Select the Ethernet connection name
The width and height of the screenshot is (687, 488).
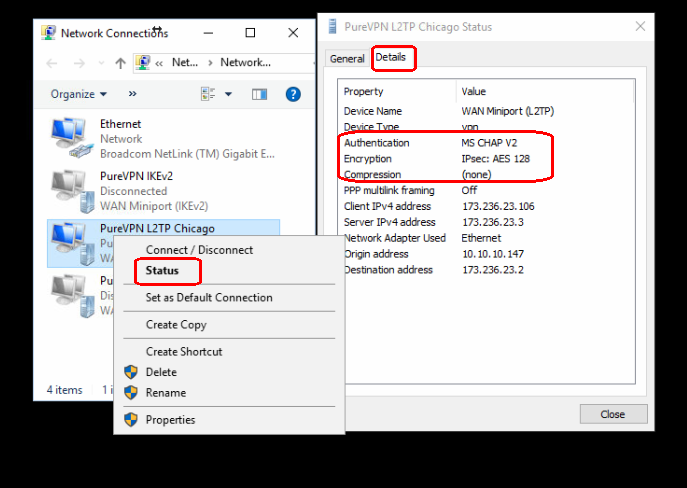[120, 124]
